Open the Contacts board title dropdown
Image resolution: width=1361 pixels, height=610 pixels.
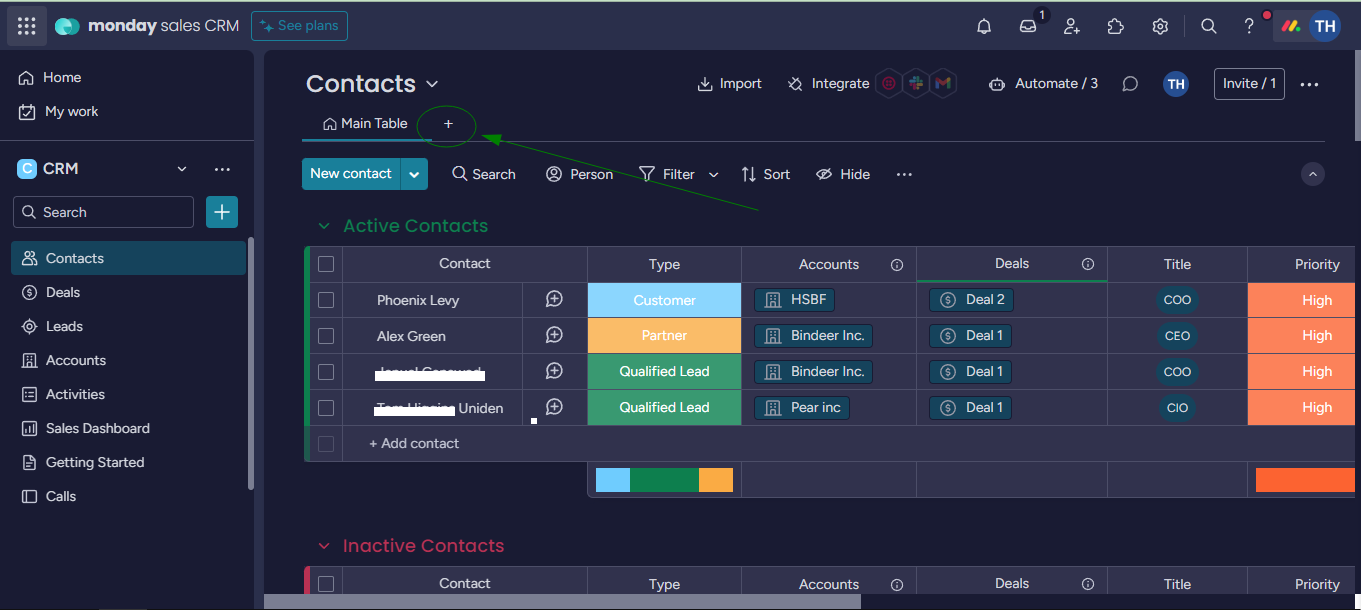coord(431,84)
